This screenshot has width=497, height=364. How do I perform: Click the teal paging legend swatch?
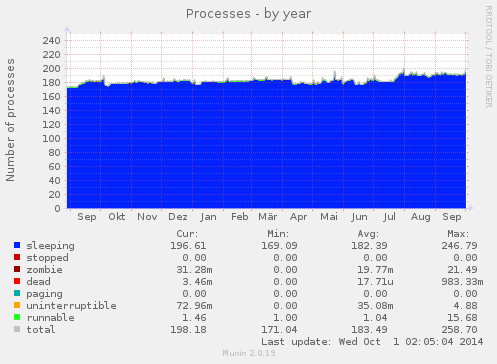tap(17, 293)
